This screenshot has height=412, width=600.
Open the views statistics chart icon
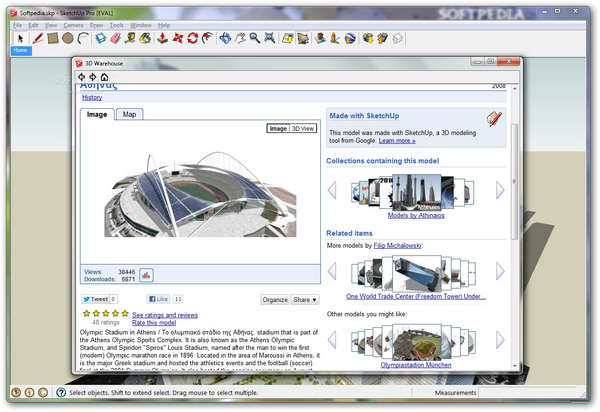coord(146,275)
